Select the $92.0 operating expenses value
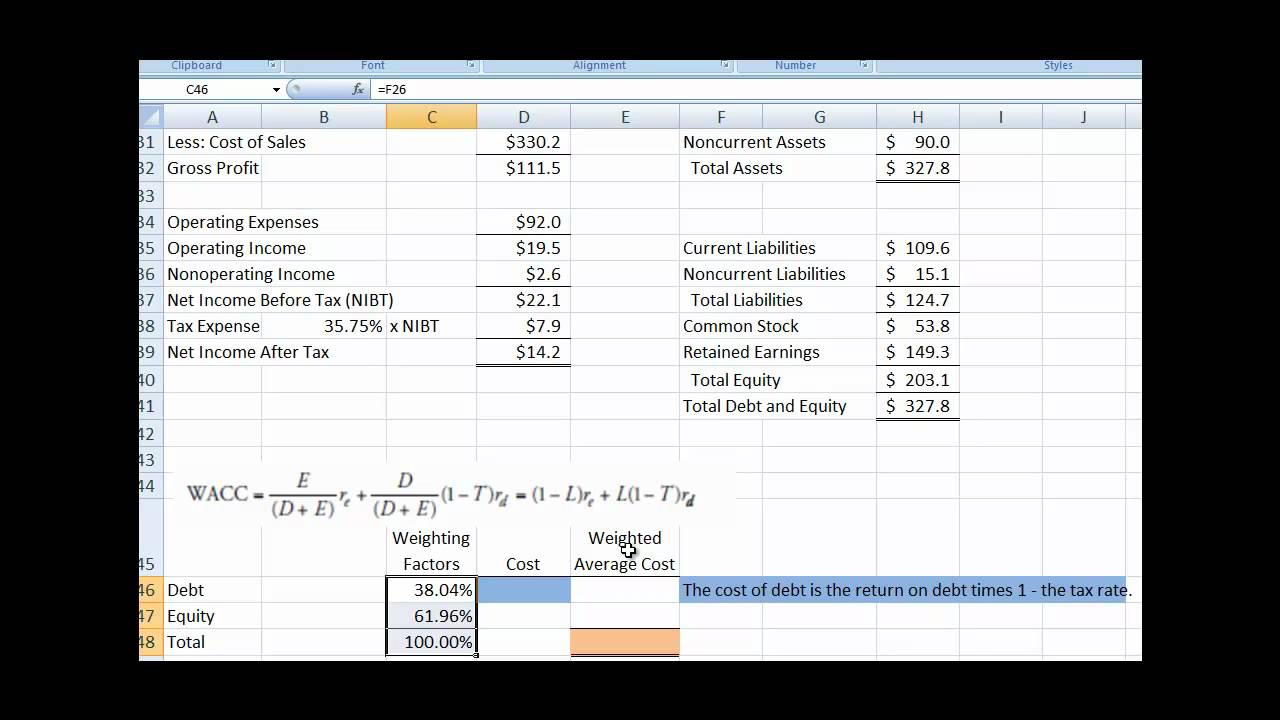 point(523,222)
